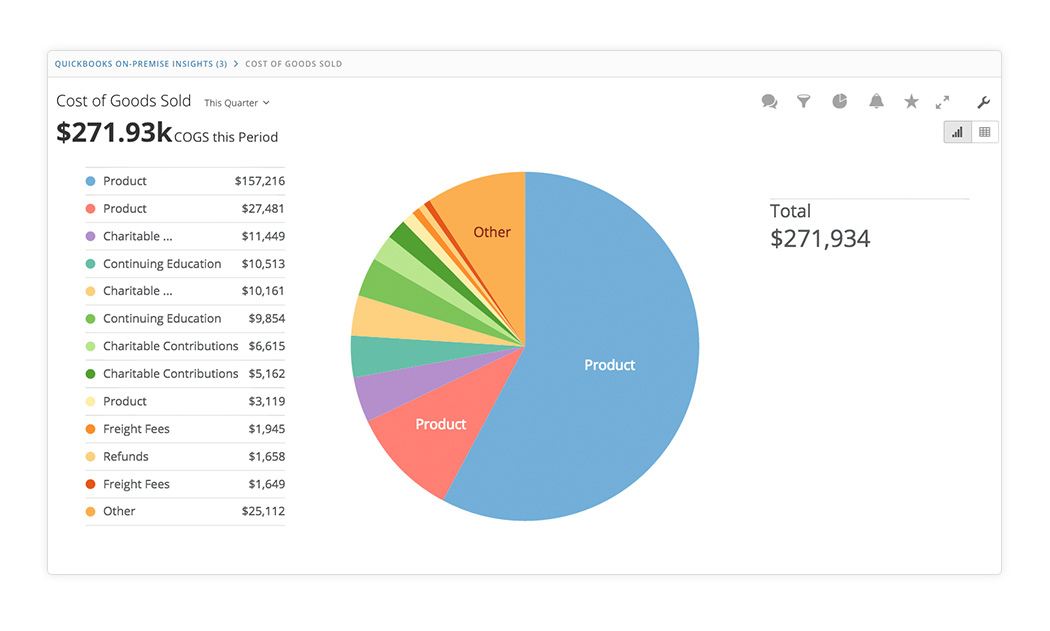Click Cost of Goods Sold breadcrumb
This screenshot has height=631, width=1050.
[293, 64]
